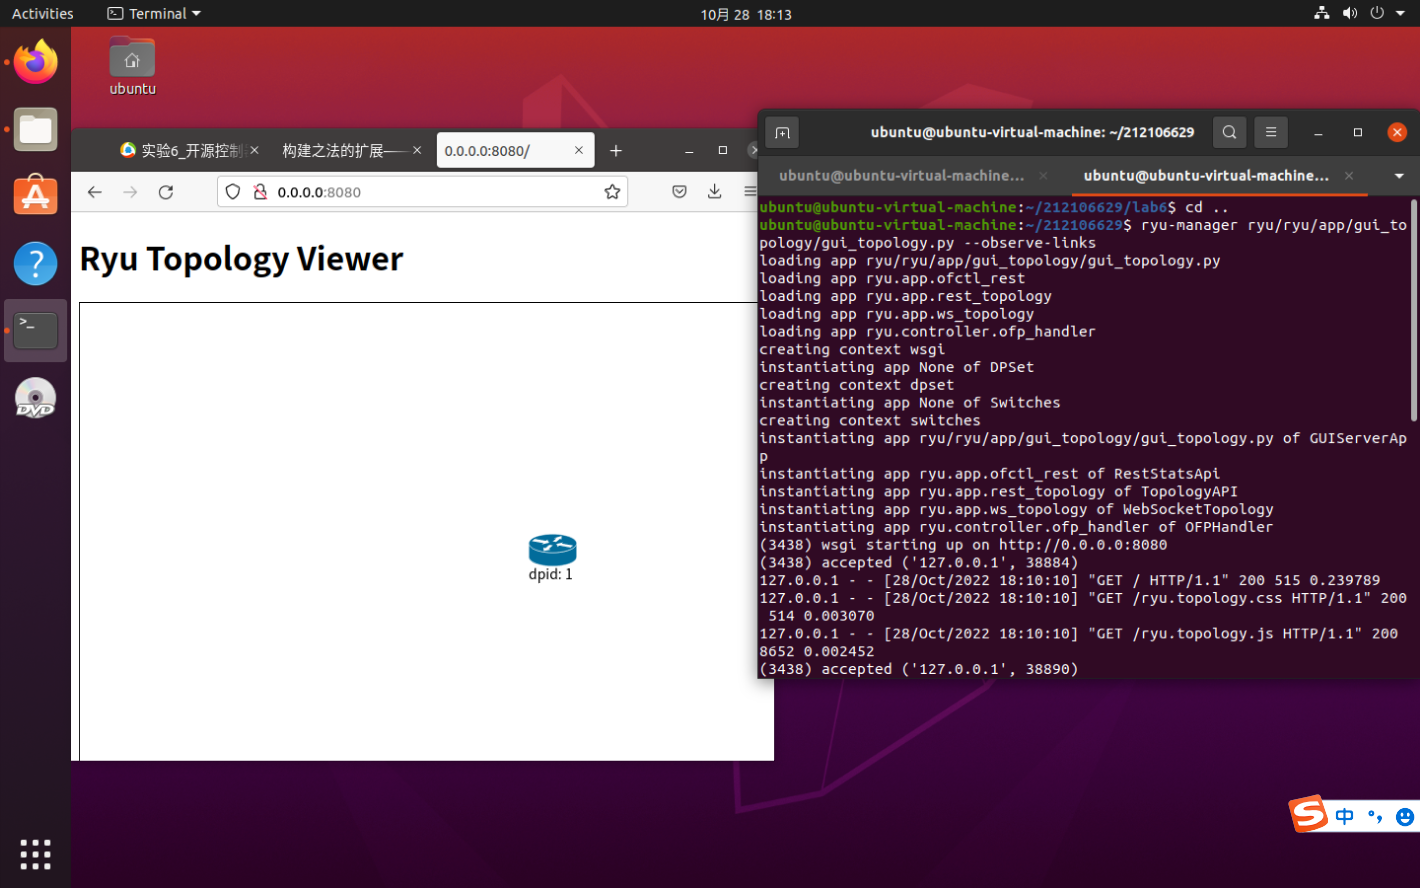
Task: Close the 实验6_开源控制 Firefox tab
Action: coord(254,150)
